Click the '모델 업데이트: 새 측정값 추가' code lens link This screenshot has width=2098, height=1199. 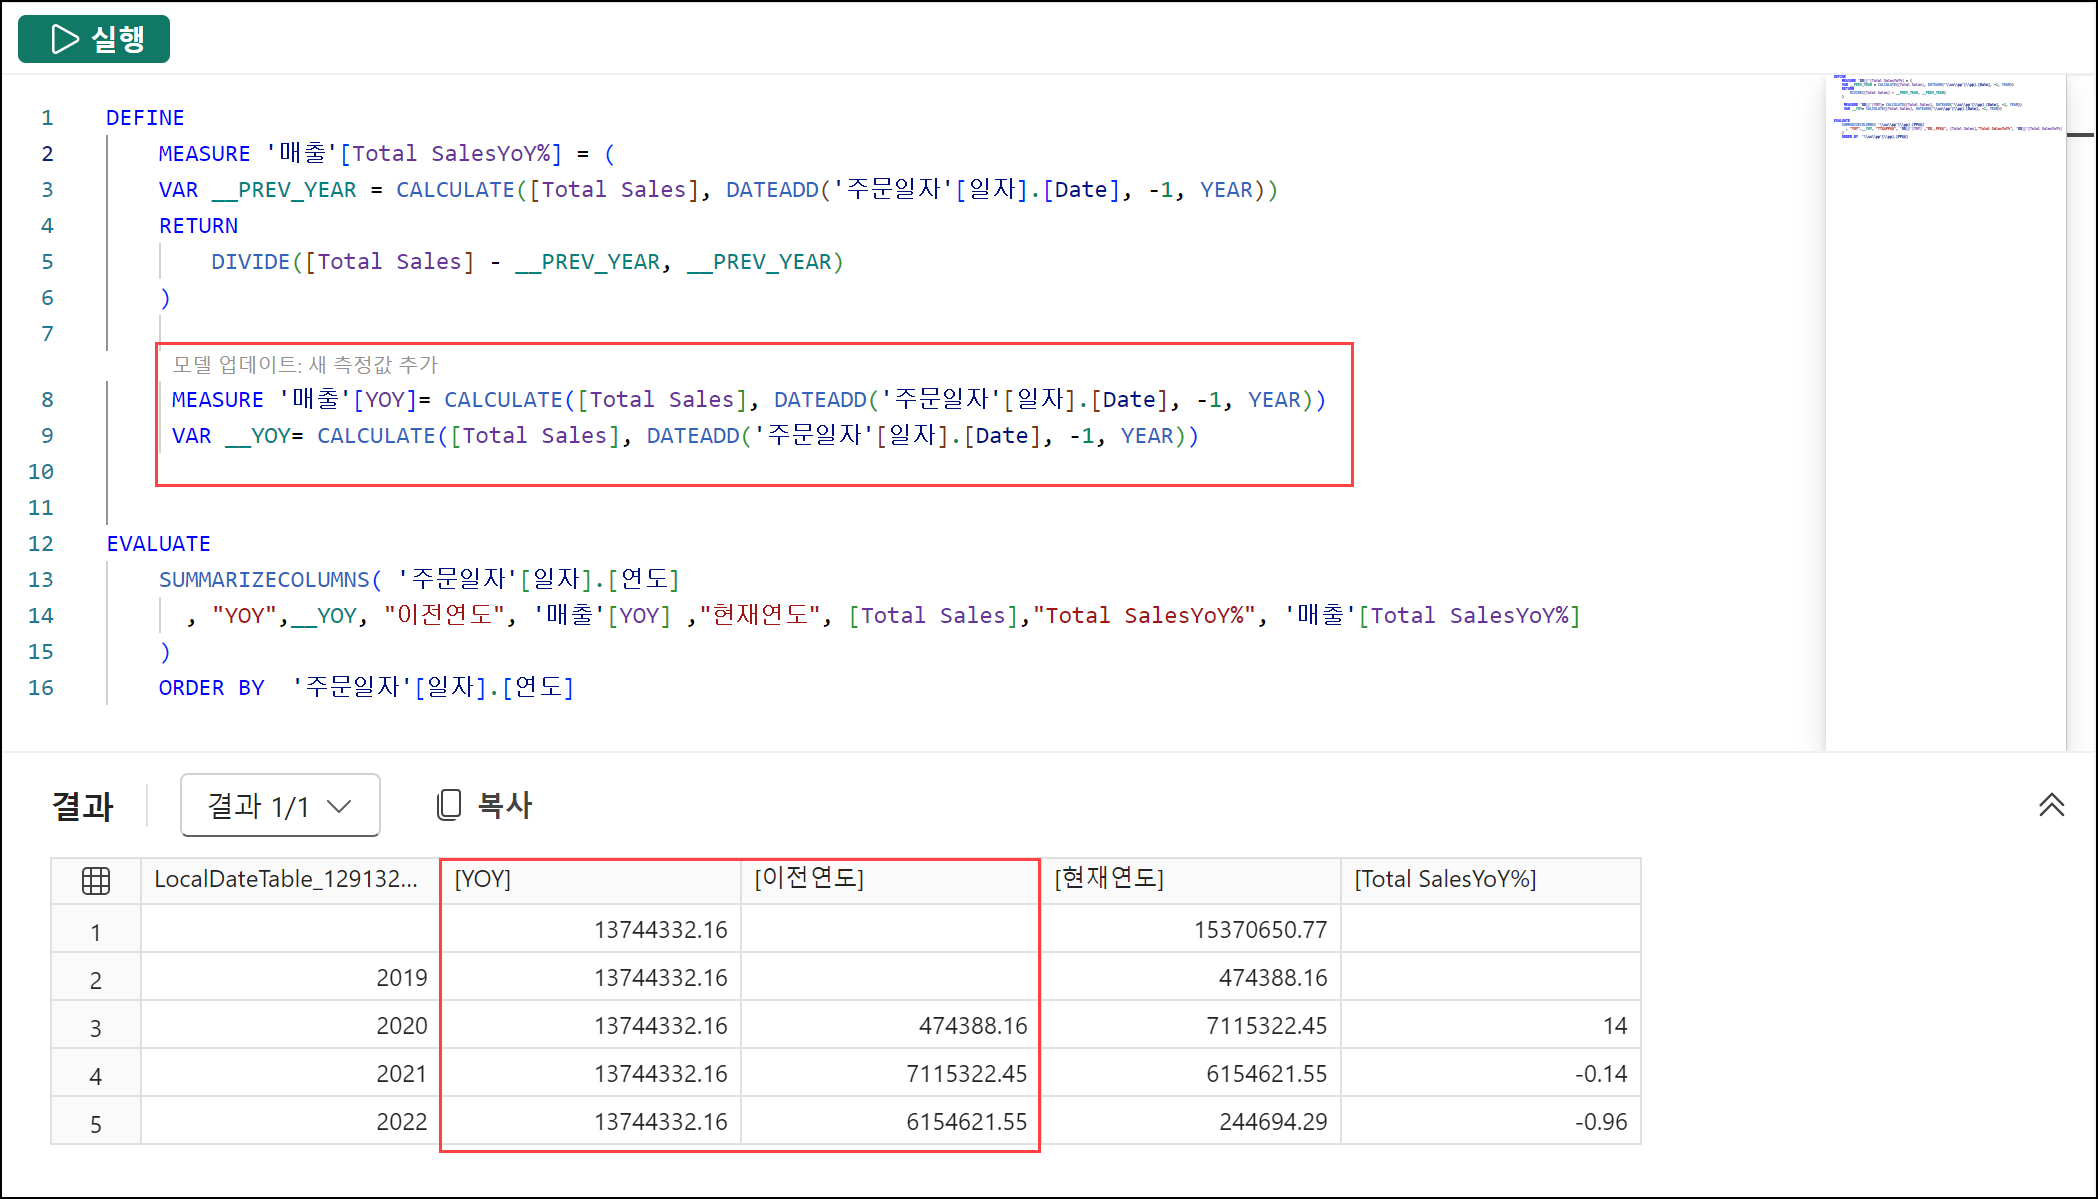(x=305, y=365)
